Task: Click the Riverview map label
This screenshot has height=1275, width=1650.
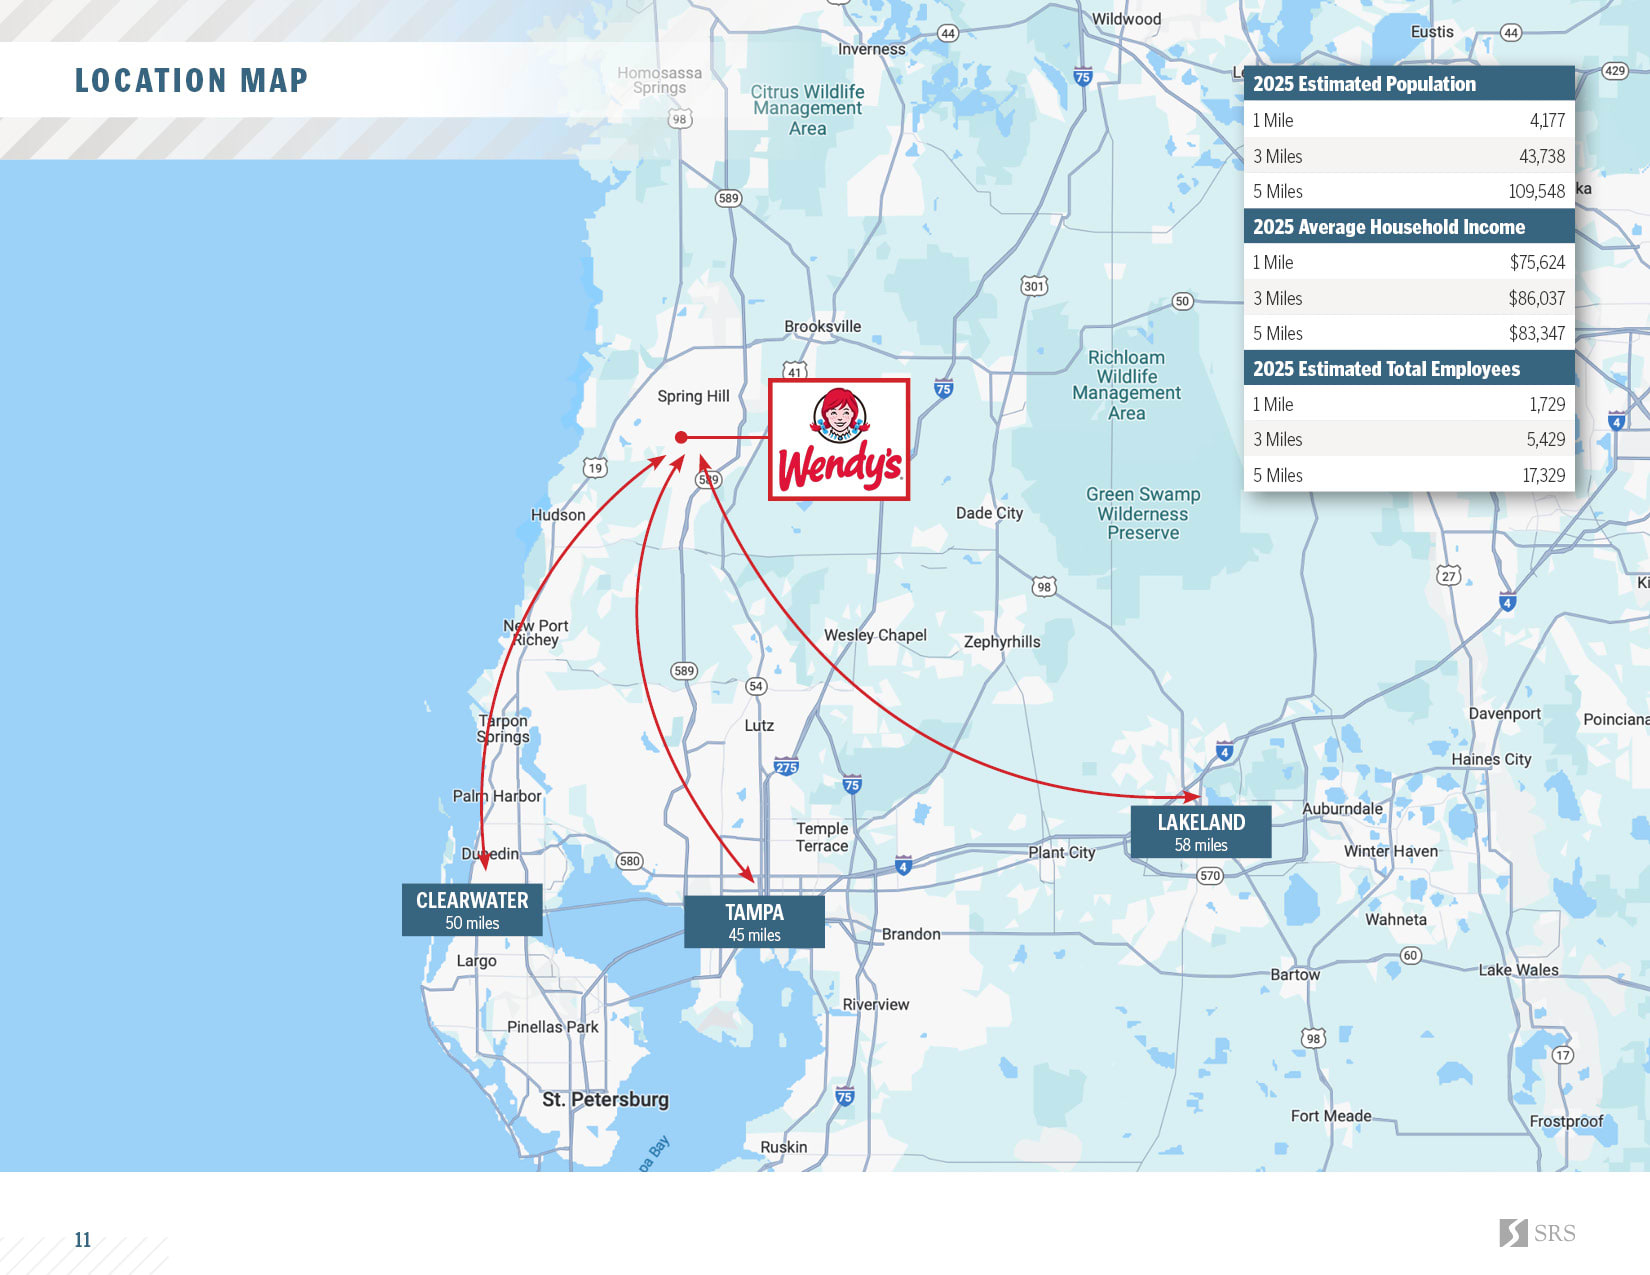Action: (875, 1004)
